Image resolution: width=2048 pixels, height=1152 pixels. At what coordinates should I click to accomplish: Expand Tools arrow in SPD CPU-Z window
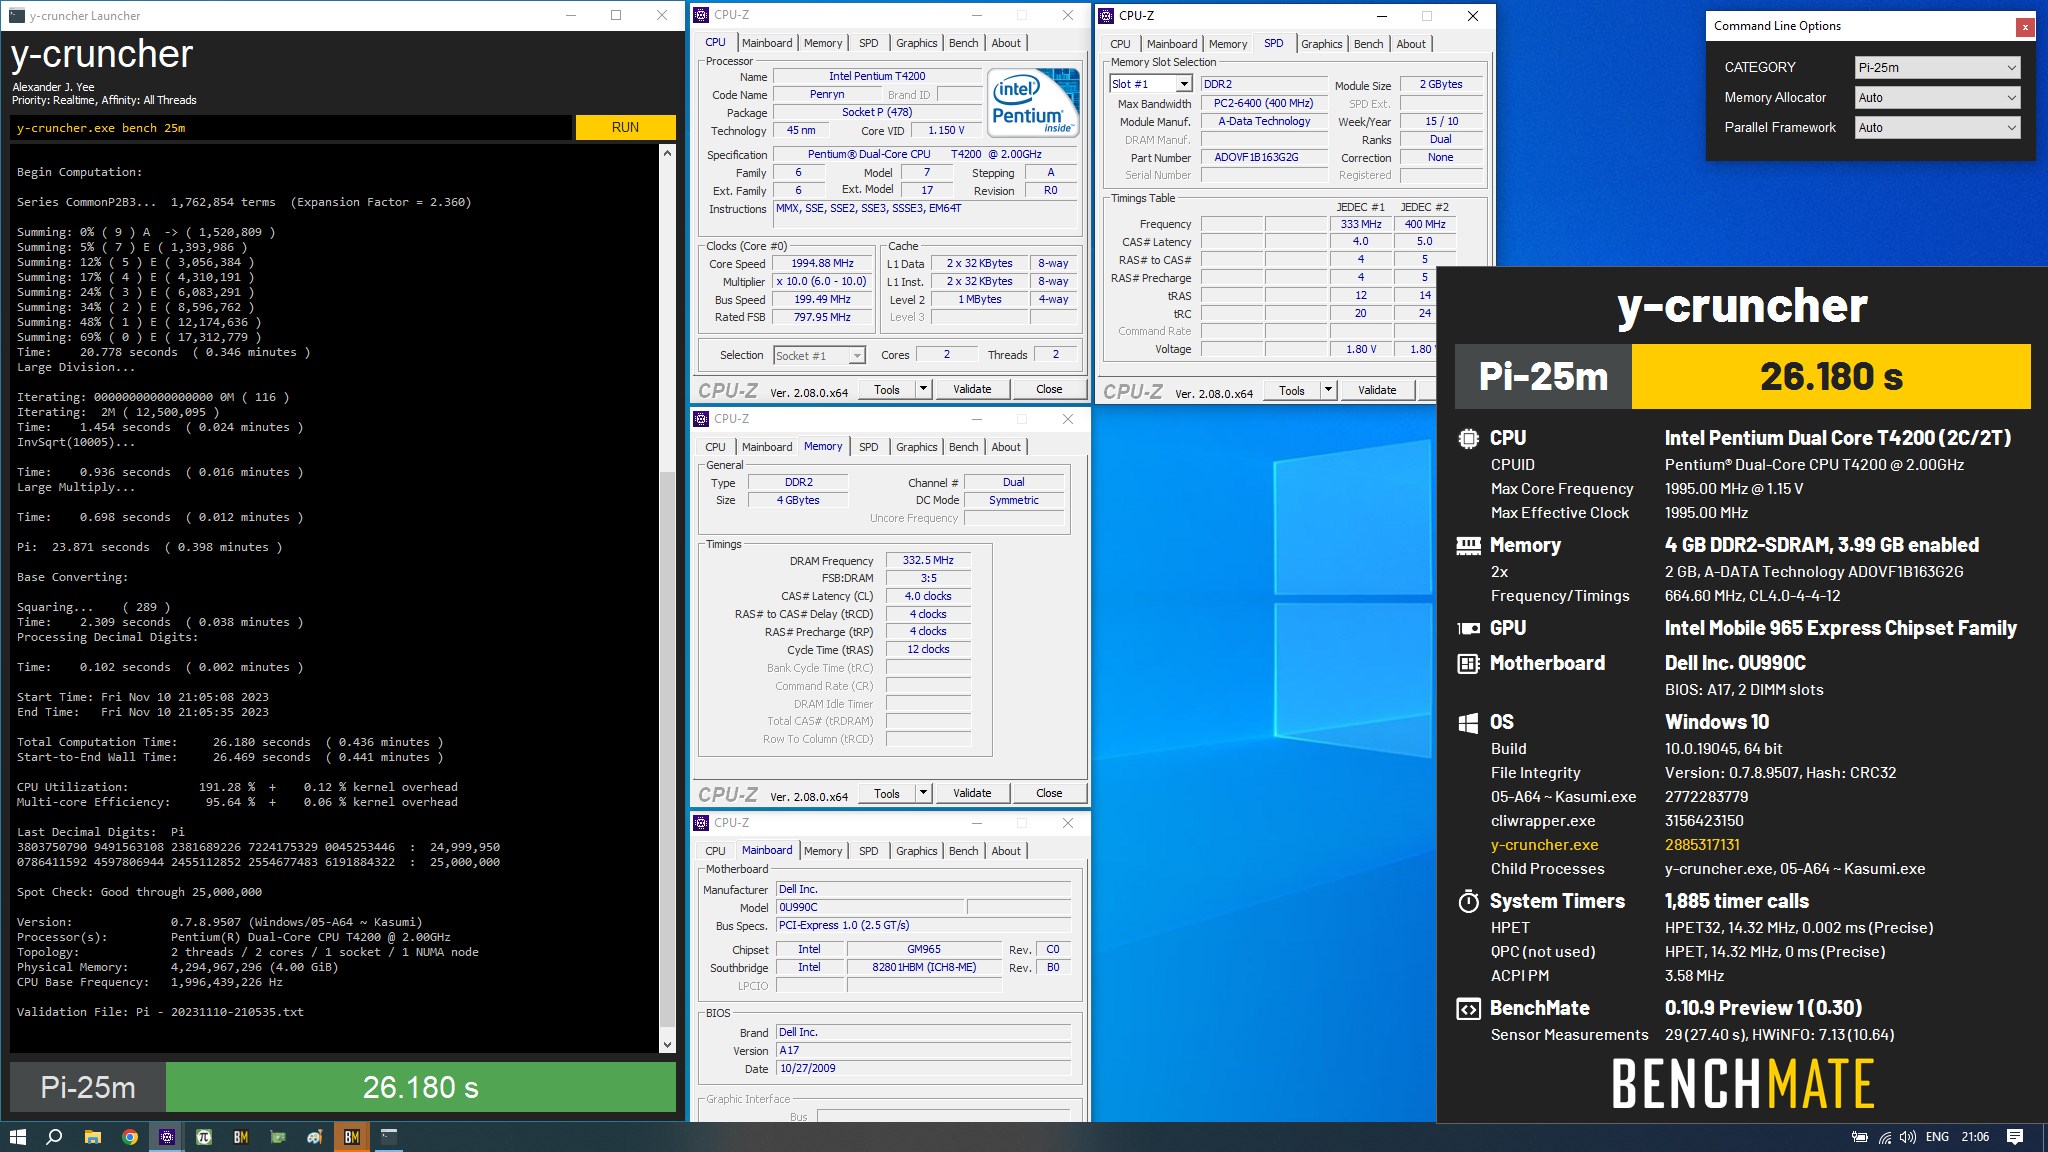pyautogui.click(x=1328, y=390)
